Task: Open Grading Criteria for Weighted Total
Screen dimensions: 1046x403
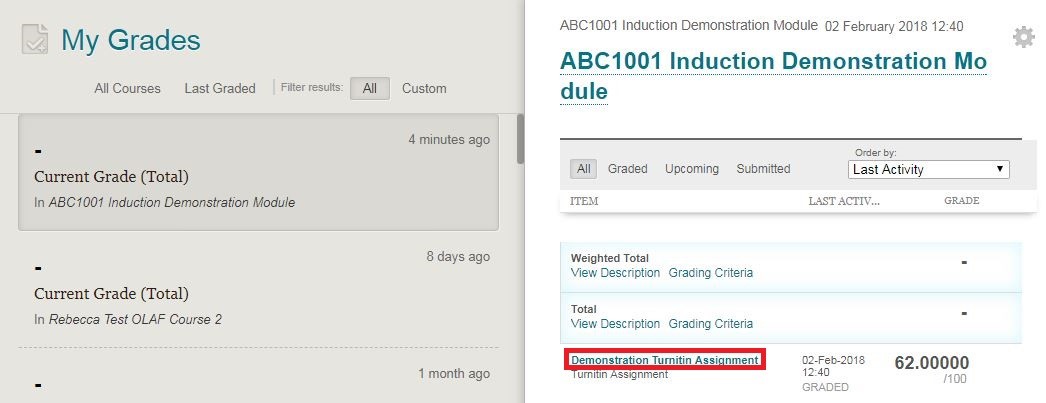Action: (x=710, y=273)
